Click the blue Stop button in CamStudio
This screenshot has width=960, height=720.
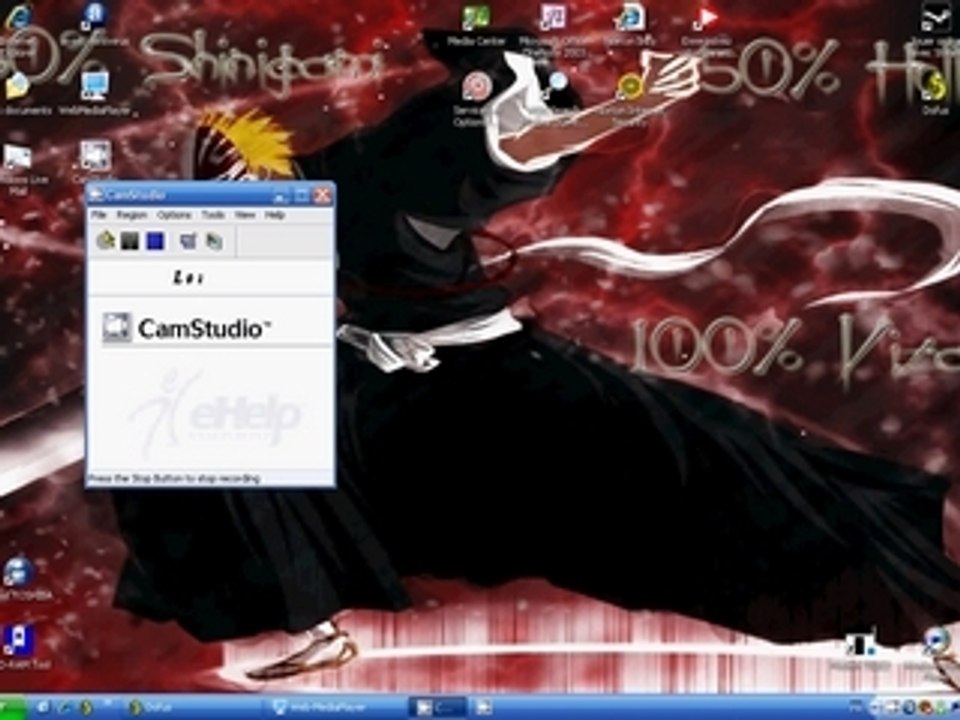[x=155, y=241]
